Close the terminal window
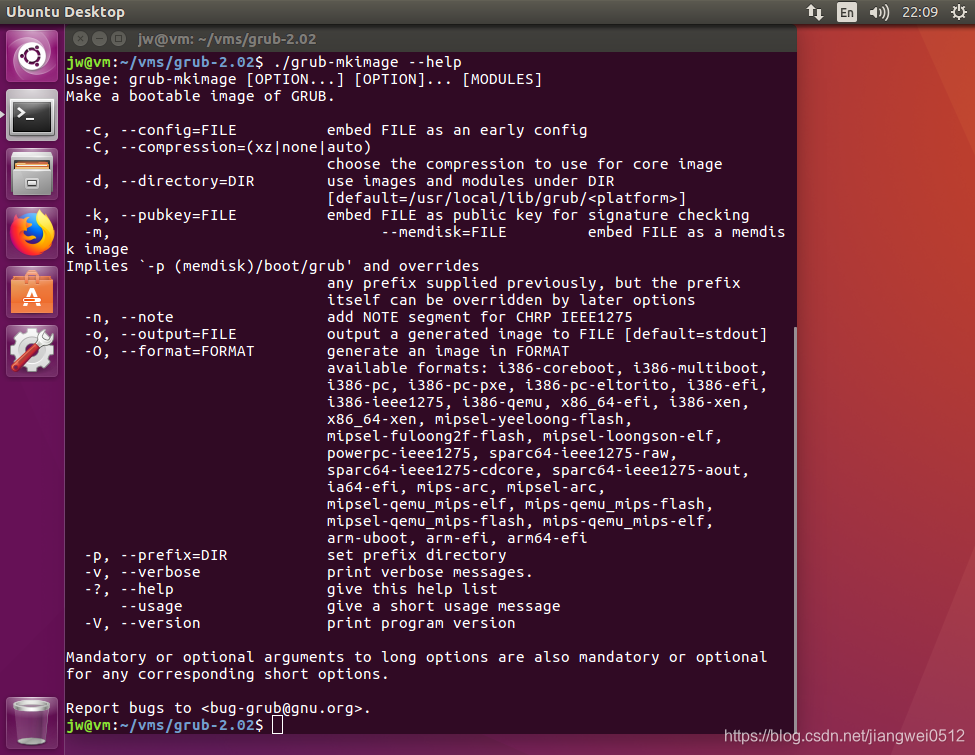Image resolution: width=975 pixels, height=755 pixels. [80, 39]
